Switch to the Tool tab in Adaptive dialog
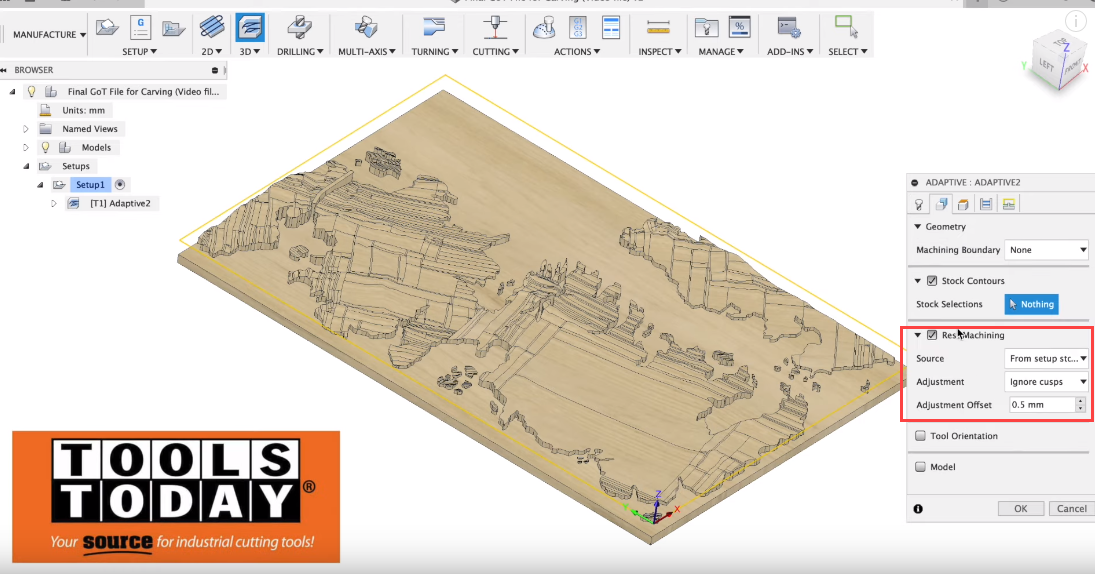This screenshot has height=574, width=1095. [x=919, y=204]
